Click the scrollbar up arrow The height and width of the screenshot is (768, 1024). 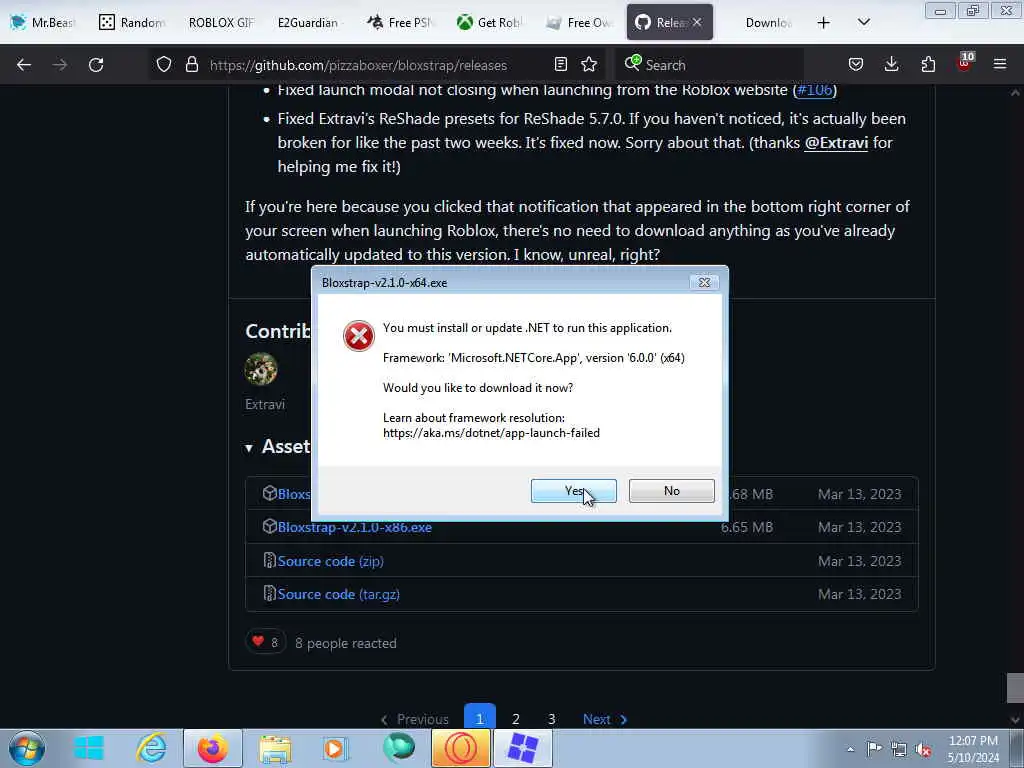[x=1015, y=93]
